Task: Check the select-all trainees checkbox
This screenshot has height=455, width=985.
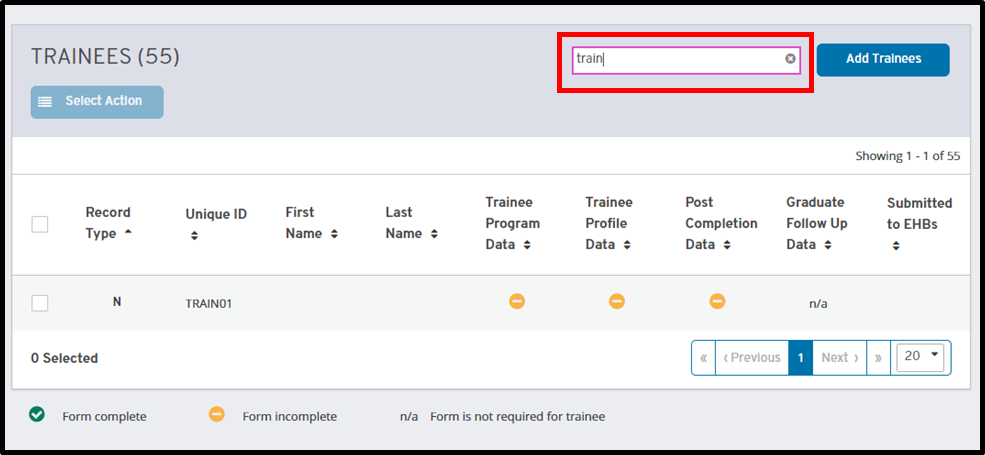Action: pos(40,224)
